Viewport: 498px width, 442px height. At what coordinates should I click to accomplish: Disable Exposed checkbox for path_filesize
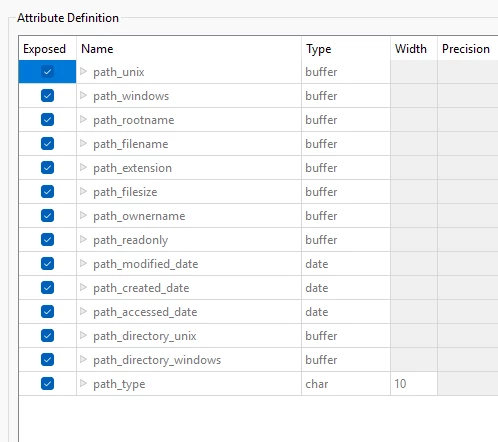(x=47, y=192)
